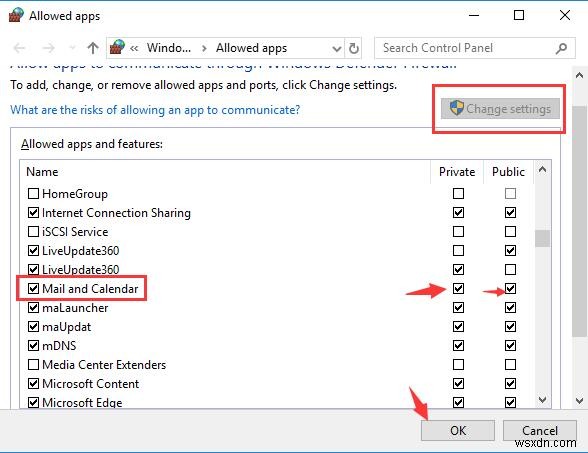Viewport: 588px width, 453px height.
Task: Click the Change settings button
Action: coord(500,109)
